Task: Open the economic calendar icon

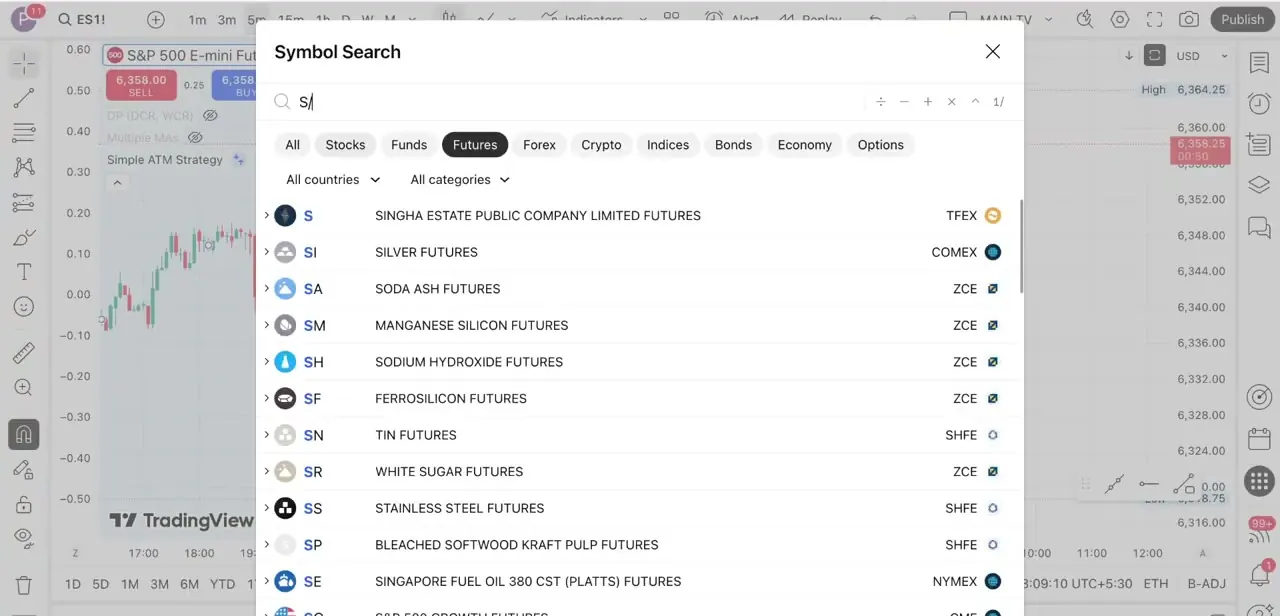Action: pos(1259,439)
